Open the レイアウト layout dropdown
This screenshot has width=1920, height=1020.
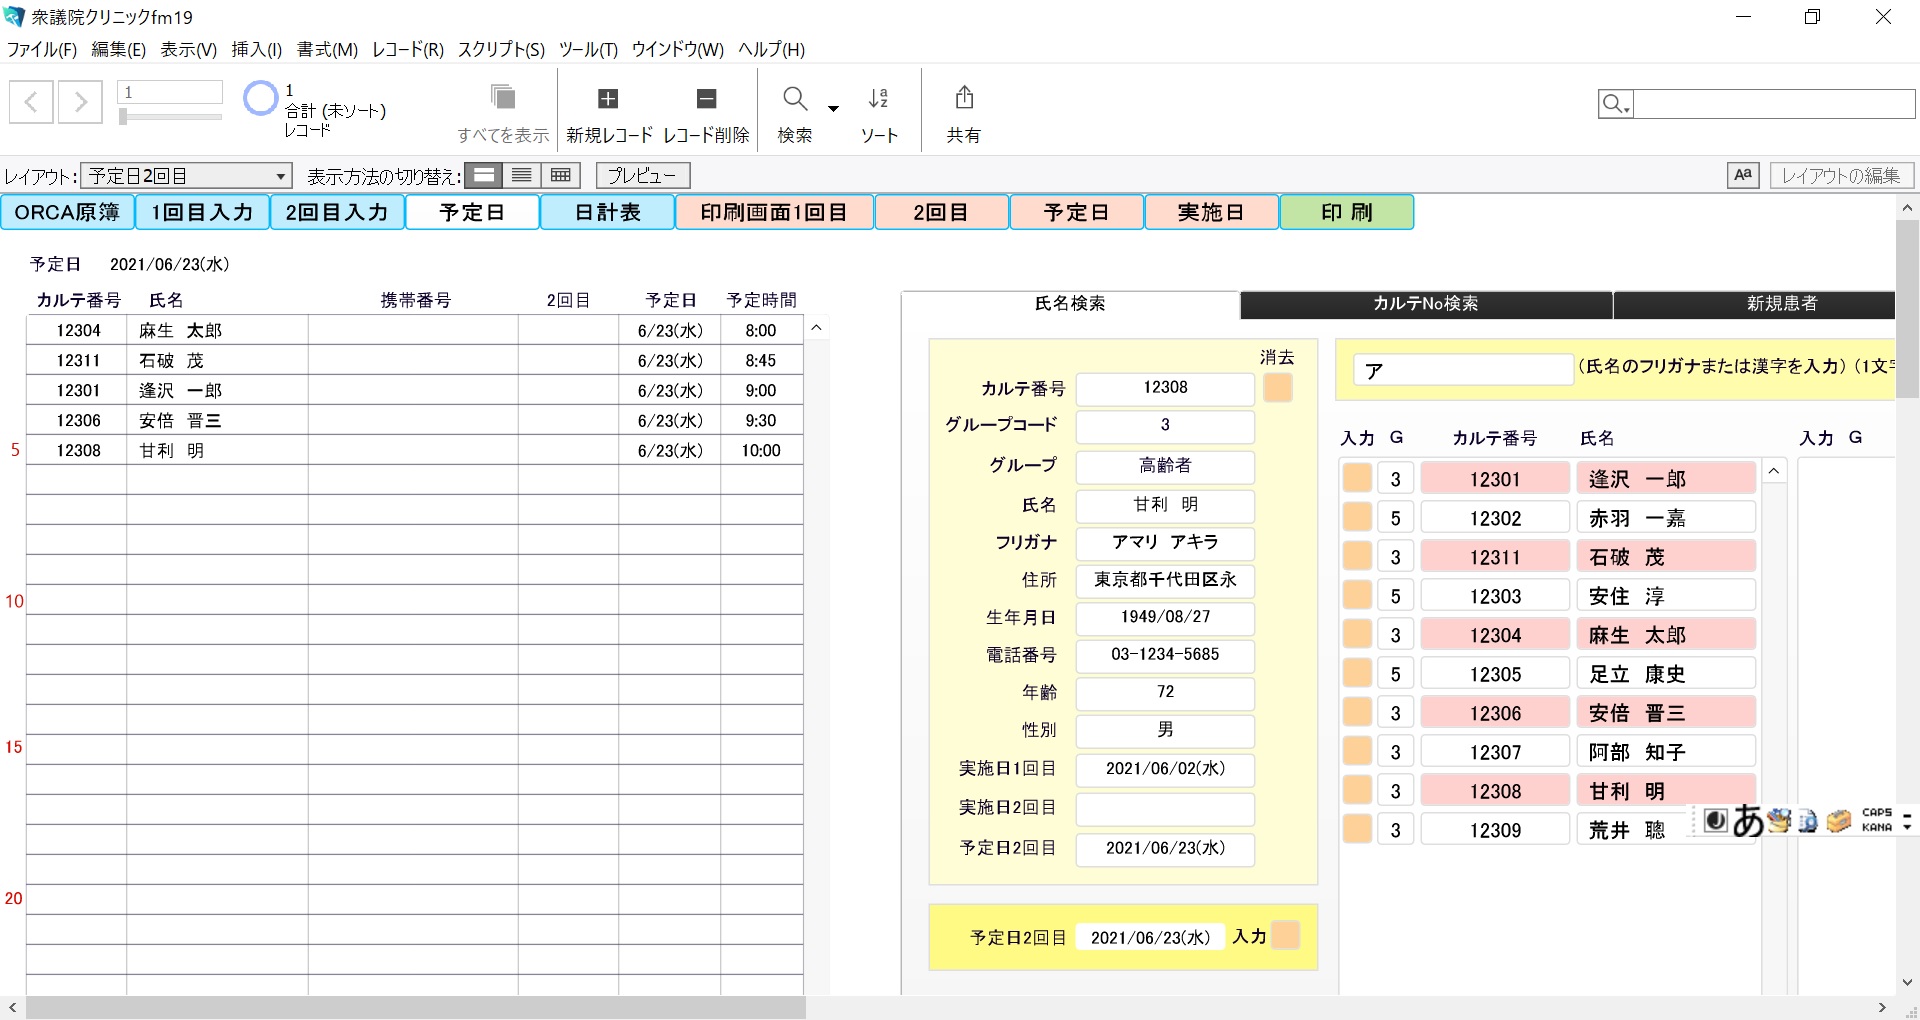[186, 176]
